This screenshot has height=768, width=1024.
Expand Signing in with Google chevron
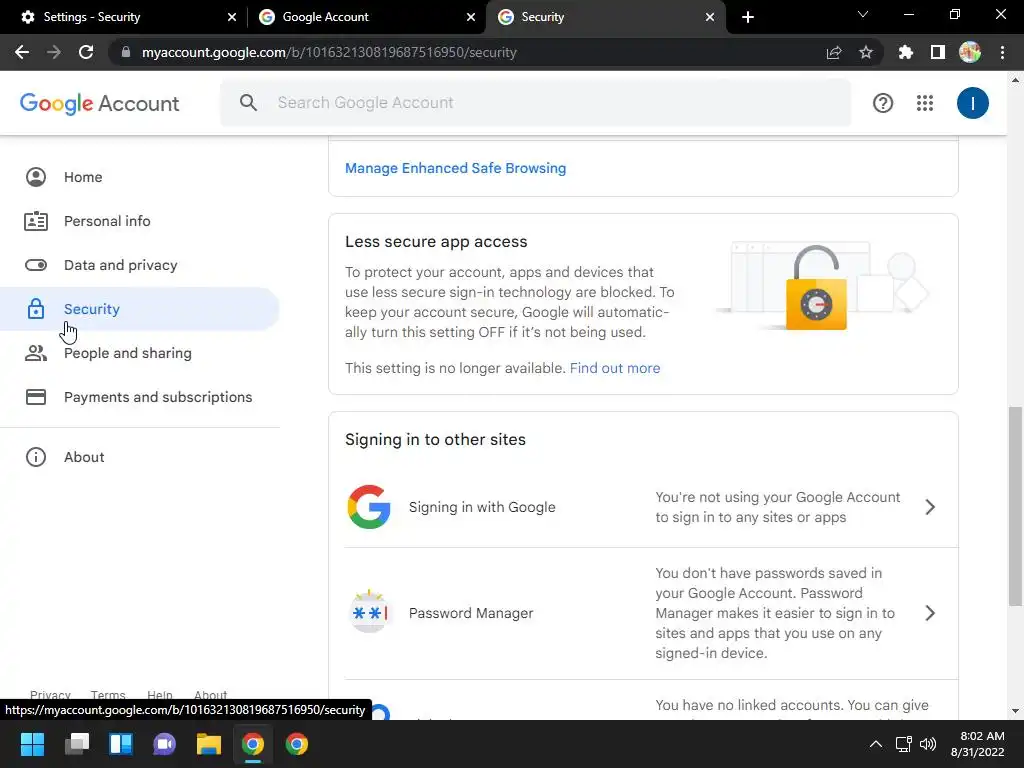(x=930, y=507)
